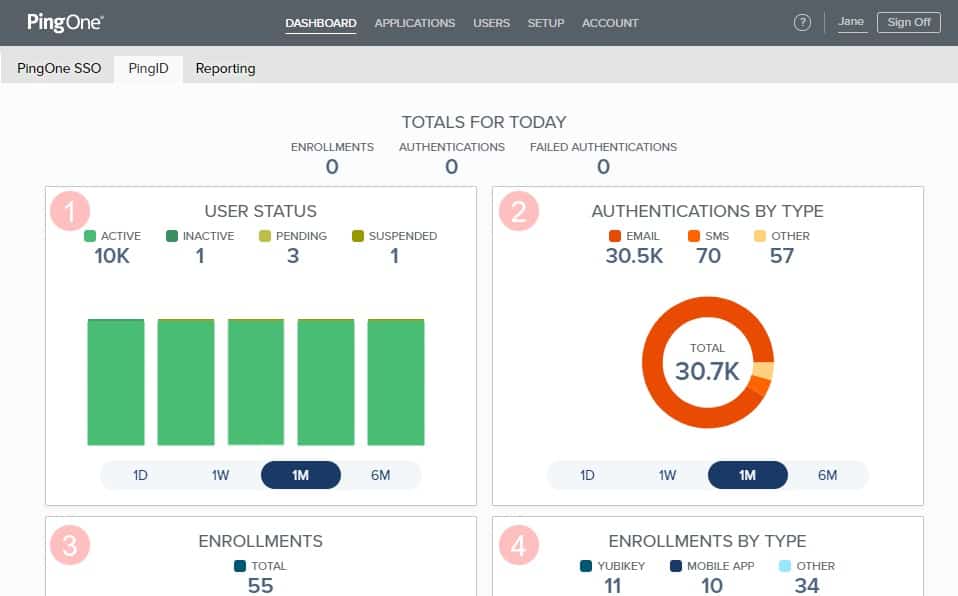Screen dimensions: 958x596
Task: Click the Pending count 3
Action: point(293,256)
